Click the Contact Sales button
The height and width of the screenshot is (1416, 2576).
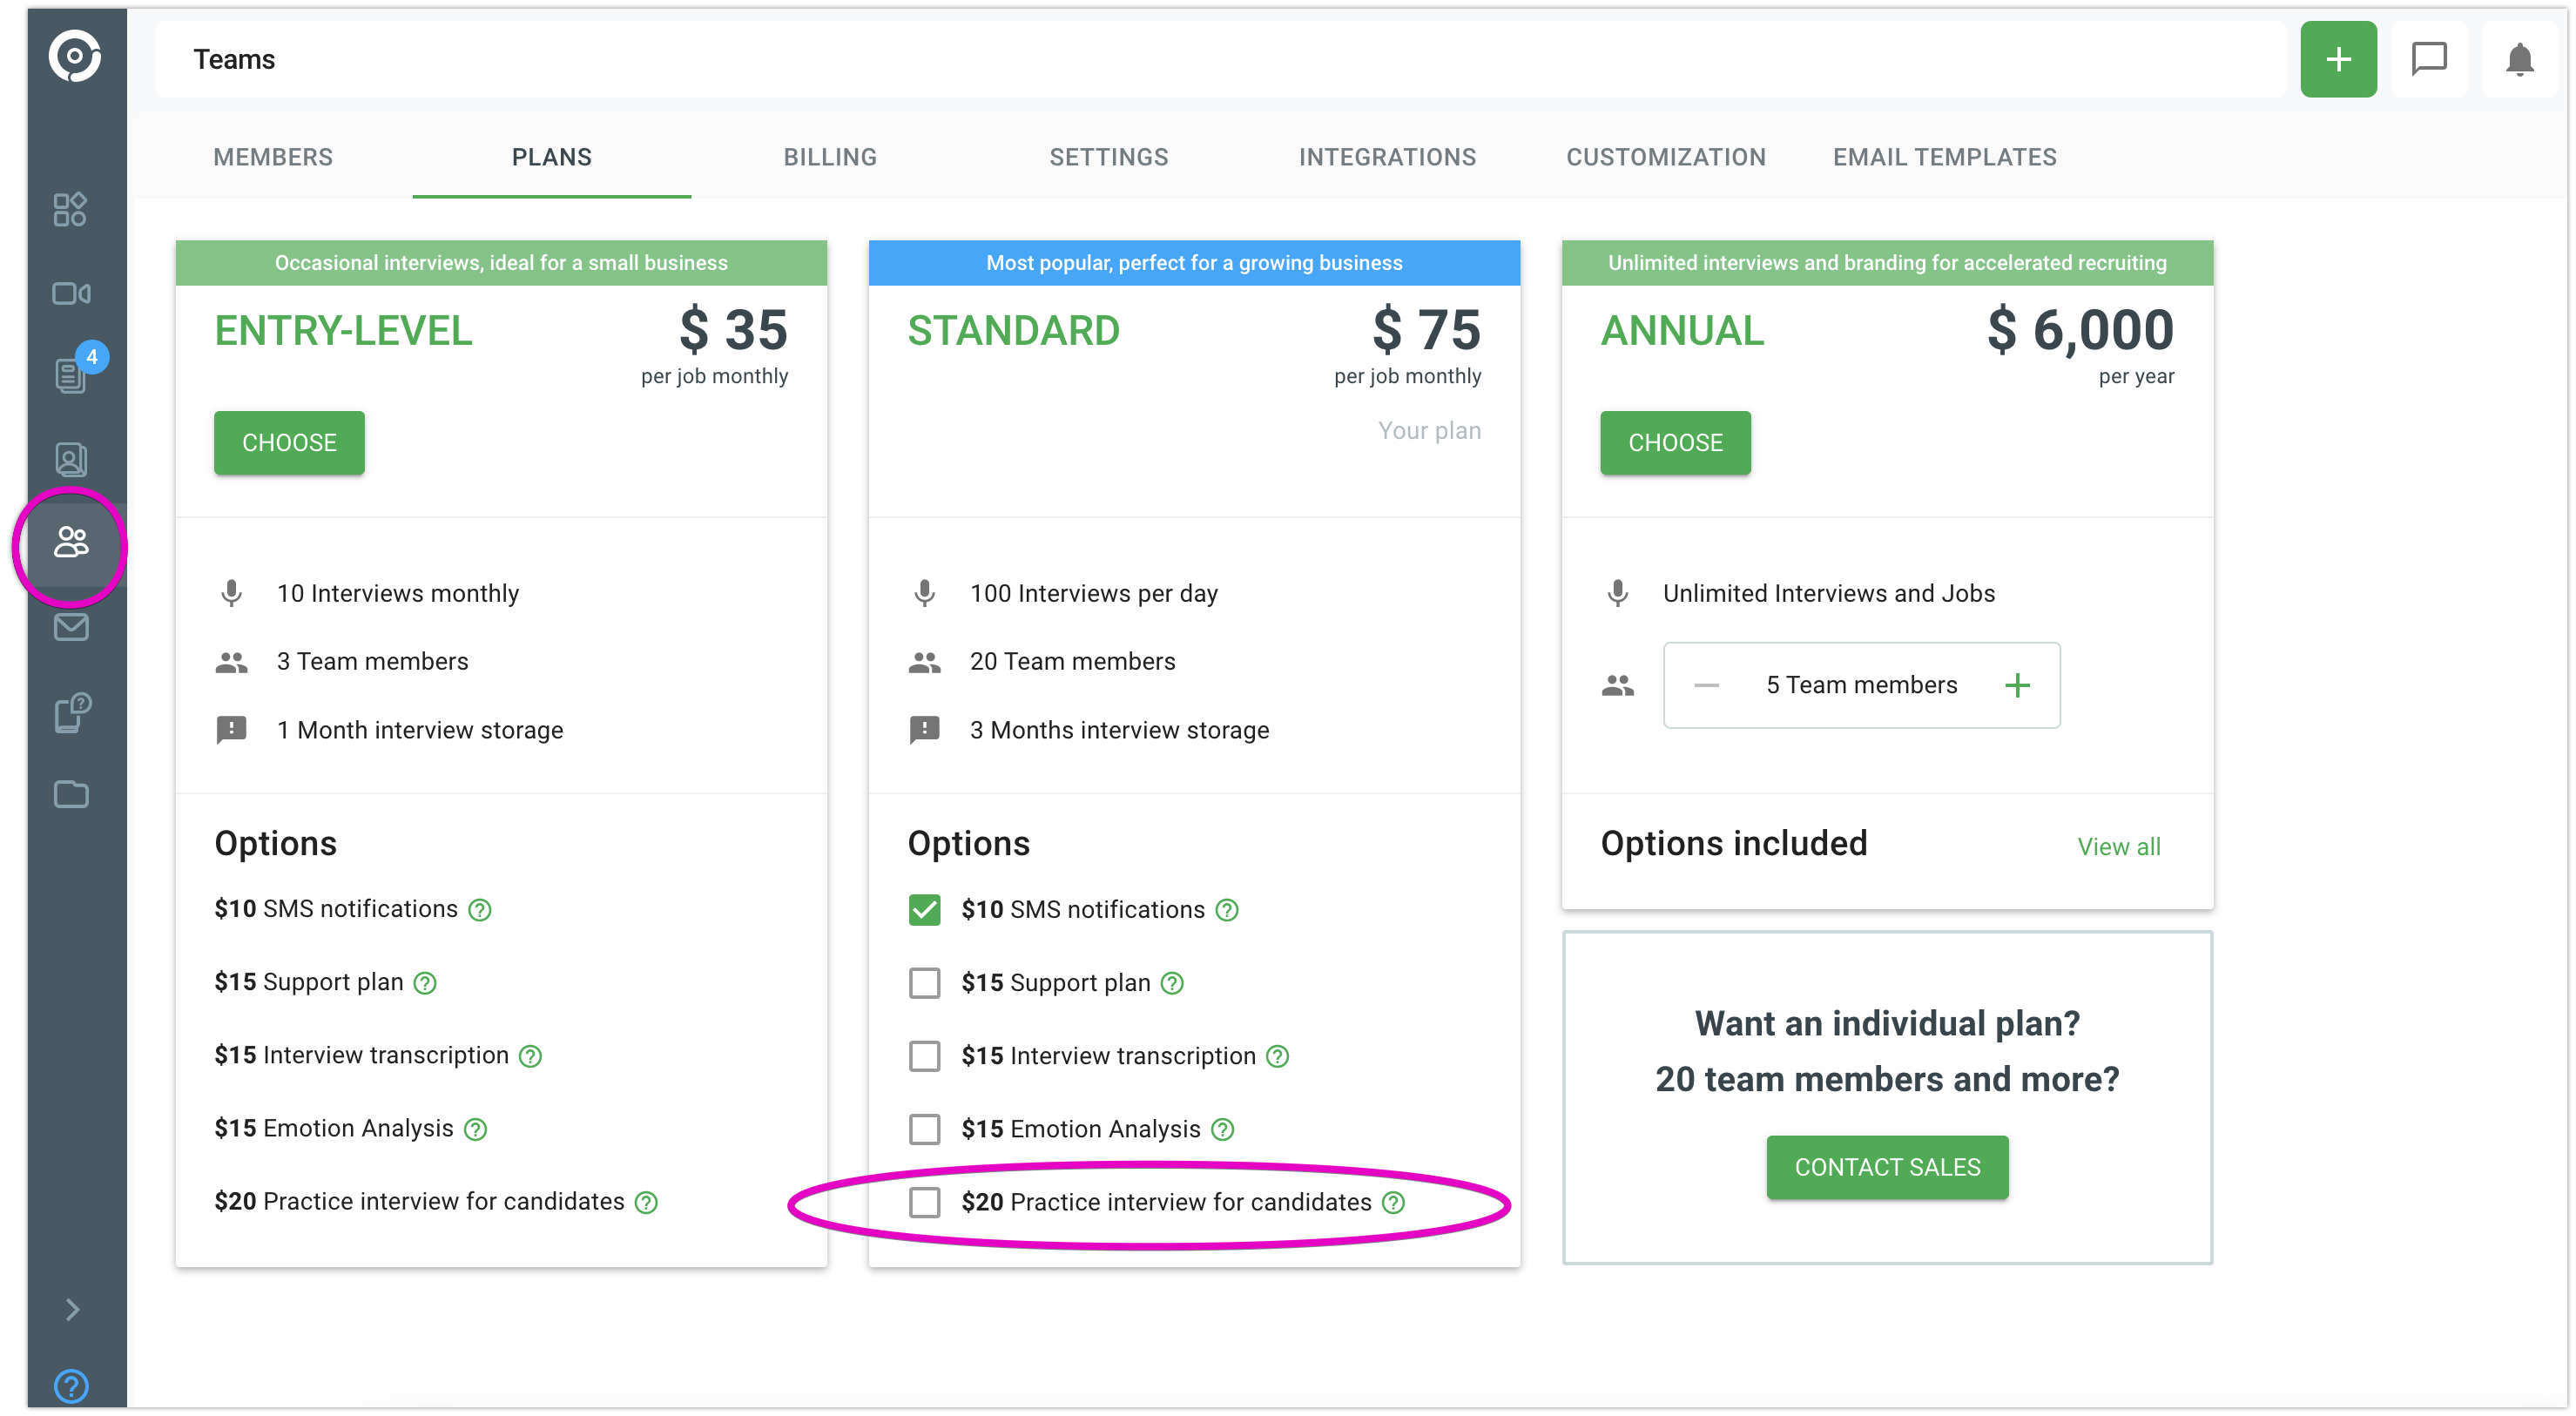(1886, 1166)
